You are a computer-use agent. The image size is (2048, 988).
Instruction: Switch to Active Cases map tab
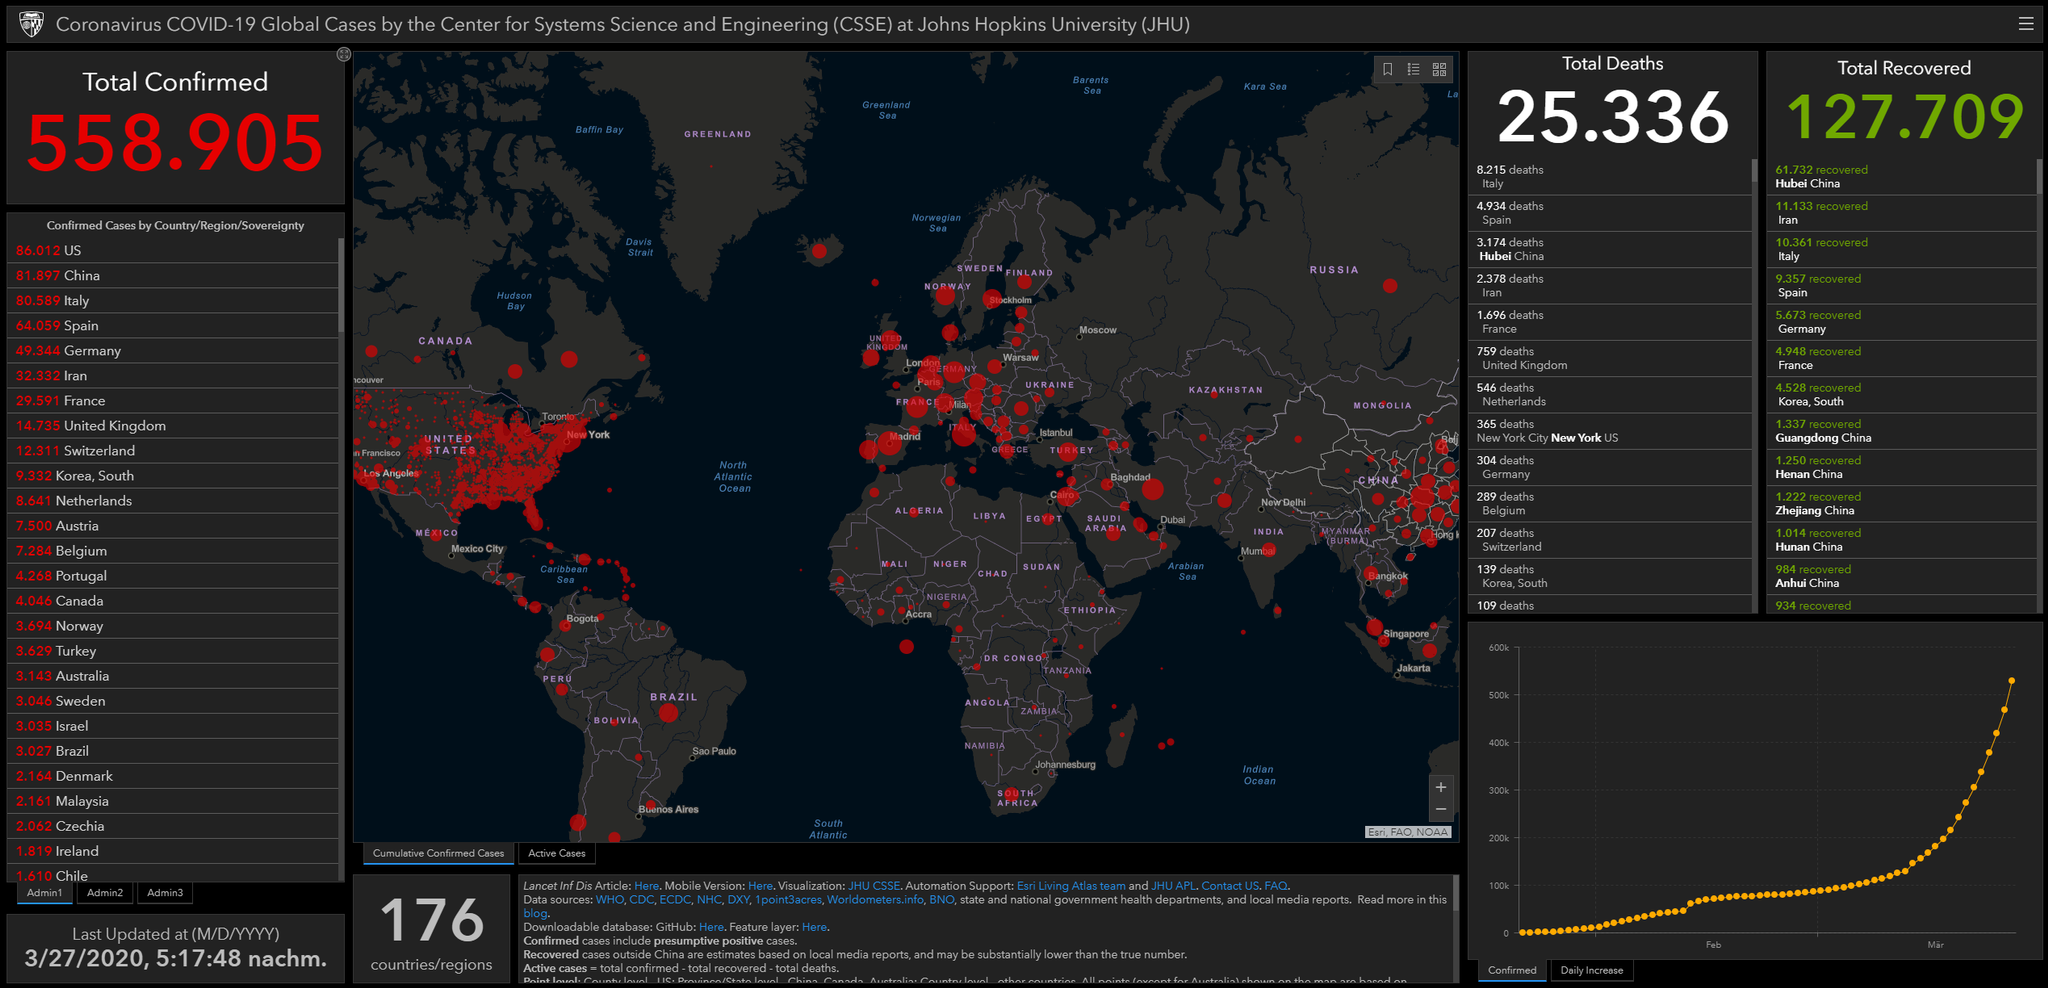(557, 853)
